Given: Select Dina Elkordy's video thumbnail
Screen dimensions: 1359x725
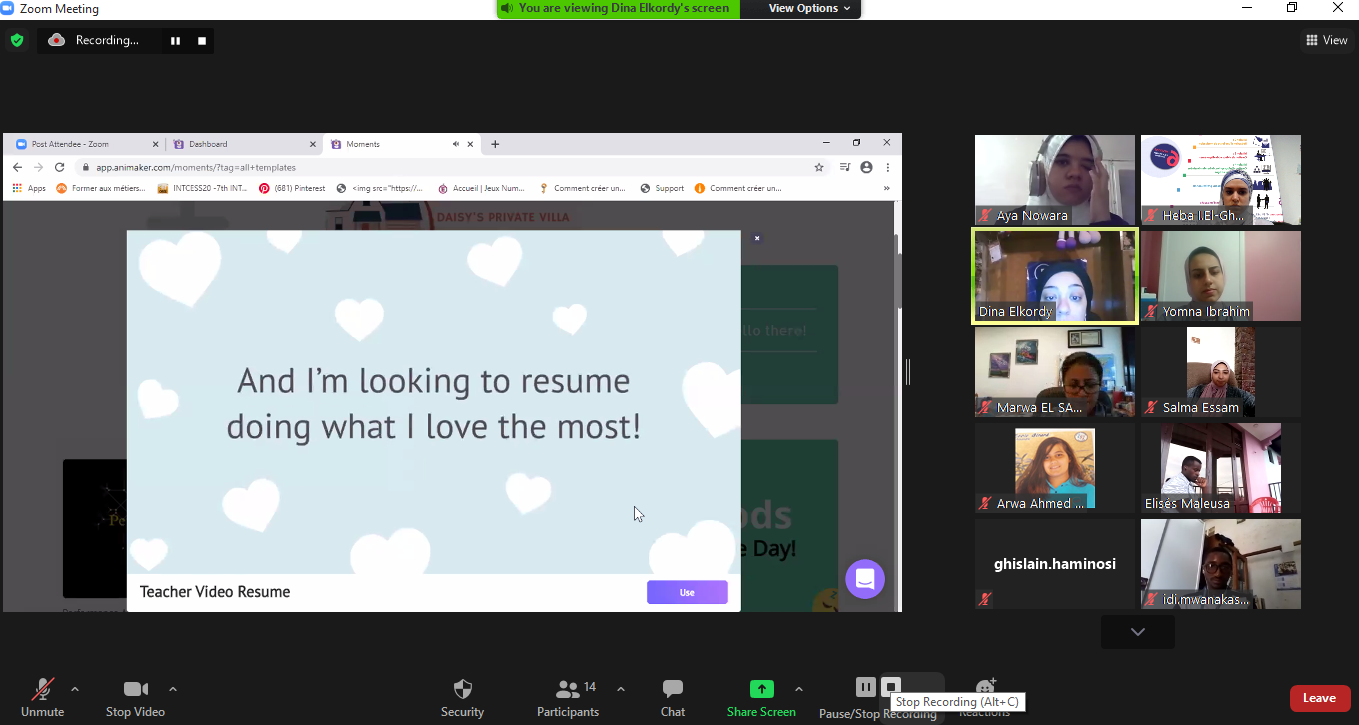Looking at the screenshot, I should (x=1055, y=276).
